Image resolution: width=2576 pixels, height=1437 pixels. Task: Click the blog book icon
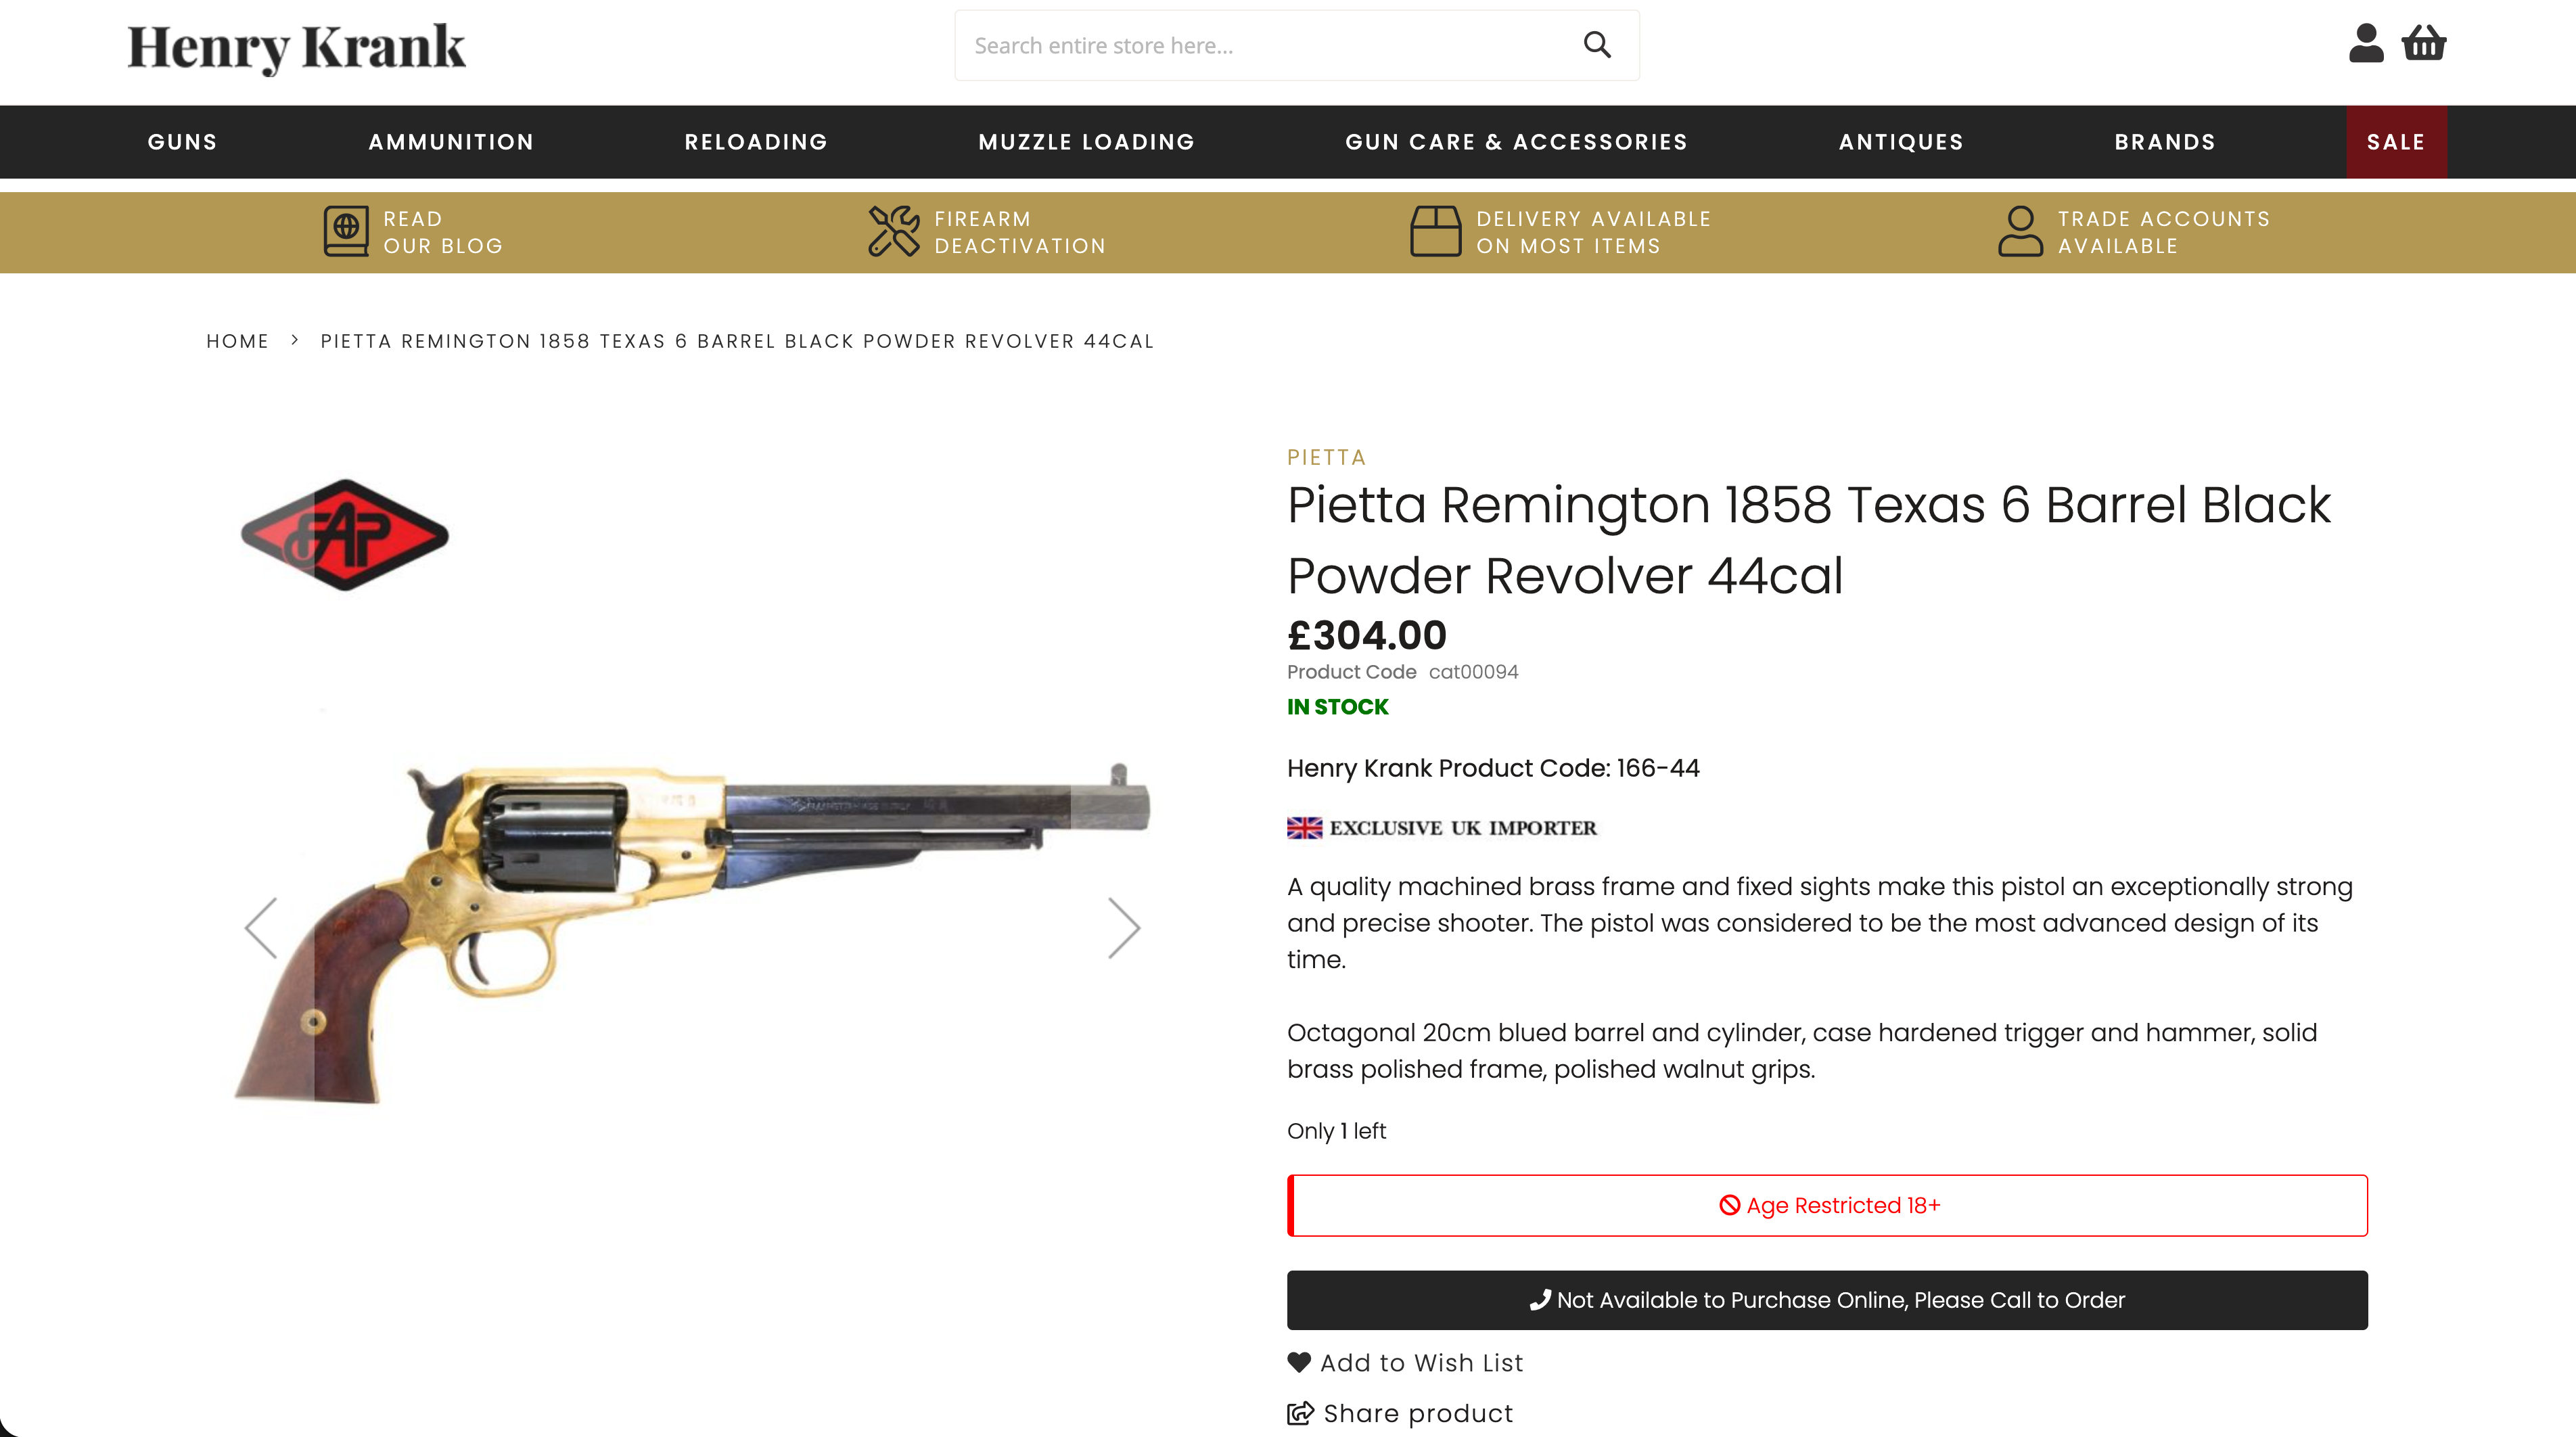tap(346, 231)
